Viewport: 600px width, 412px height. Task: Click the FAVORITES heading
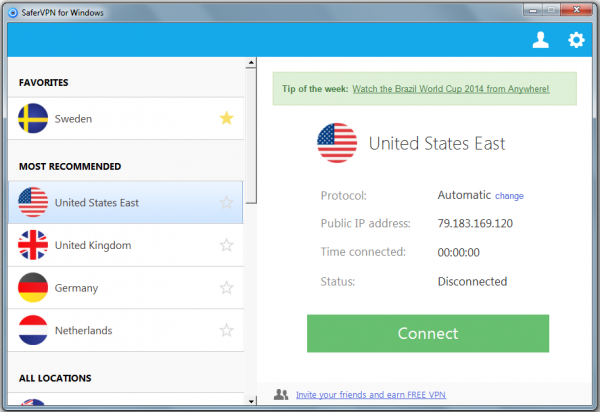coord(44,83)
